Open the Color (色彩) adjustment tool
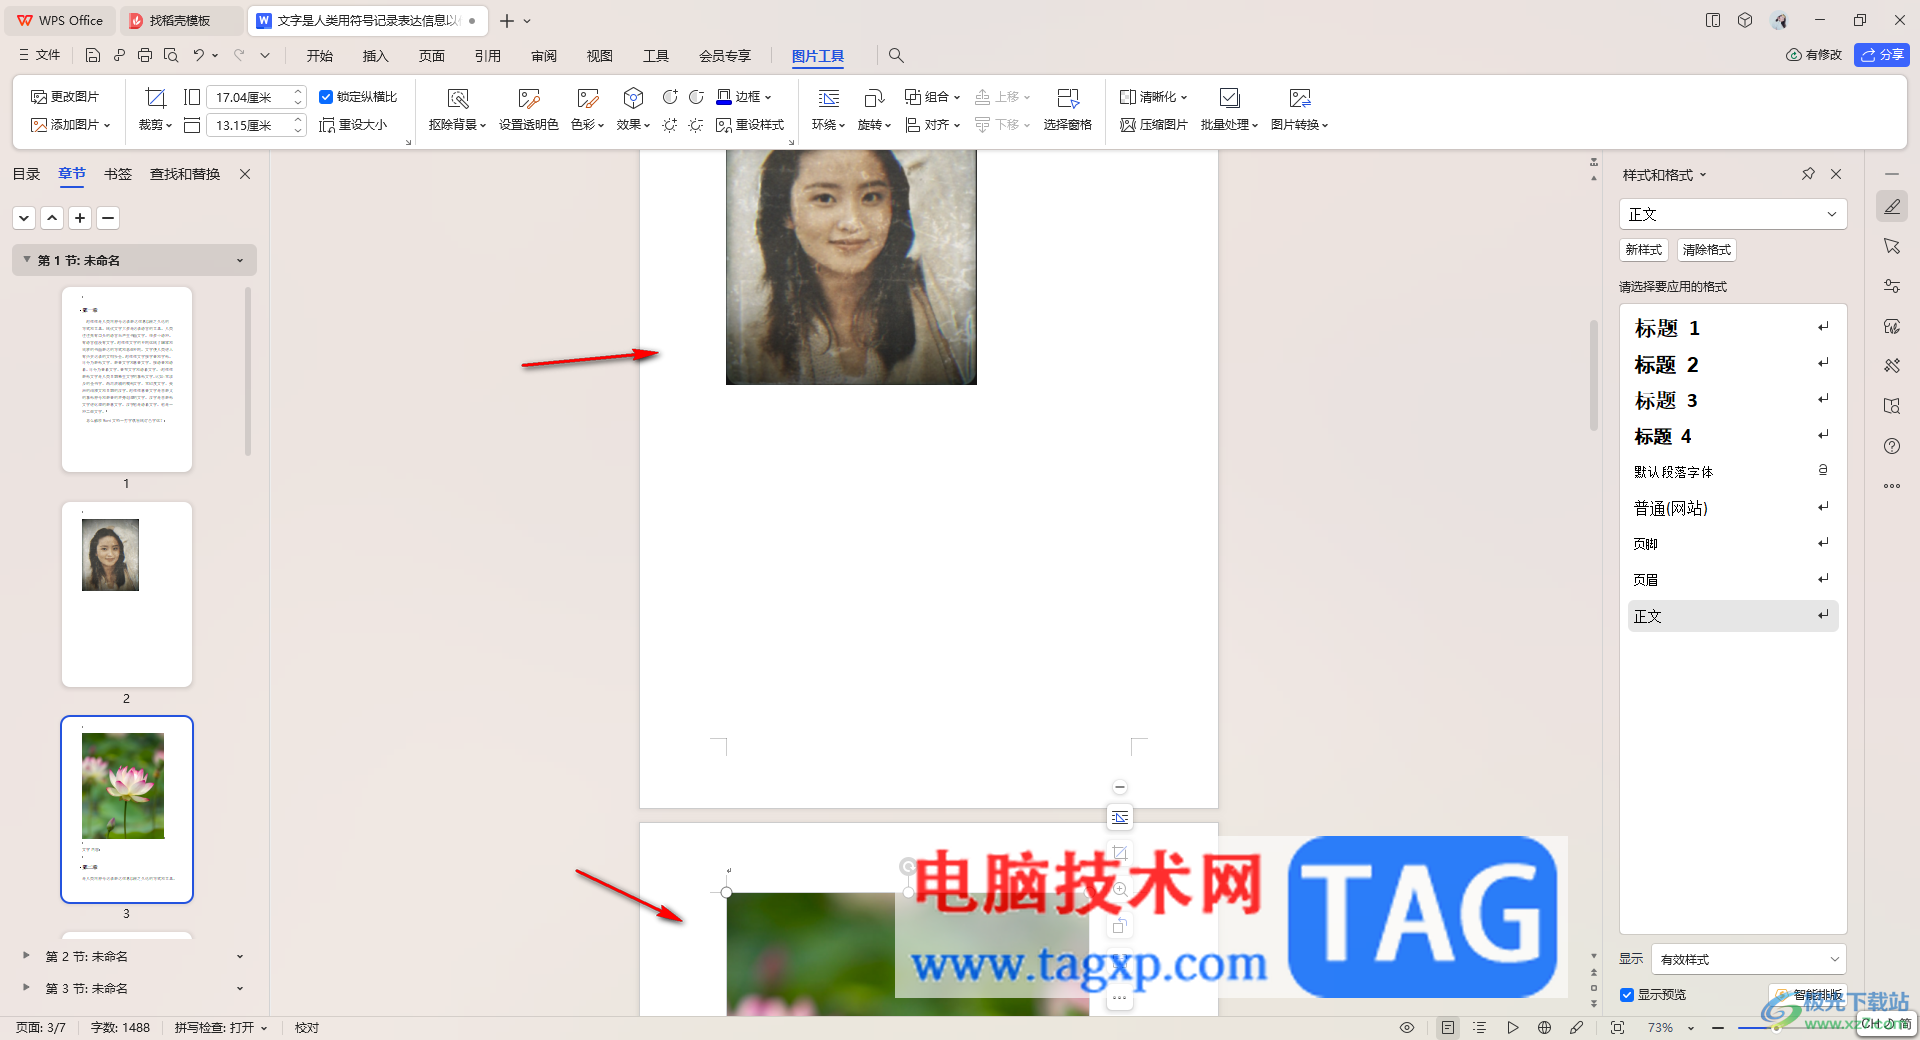Screen dimensions: 1920x1040 587,109
